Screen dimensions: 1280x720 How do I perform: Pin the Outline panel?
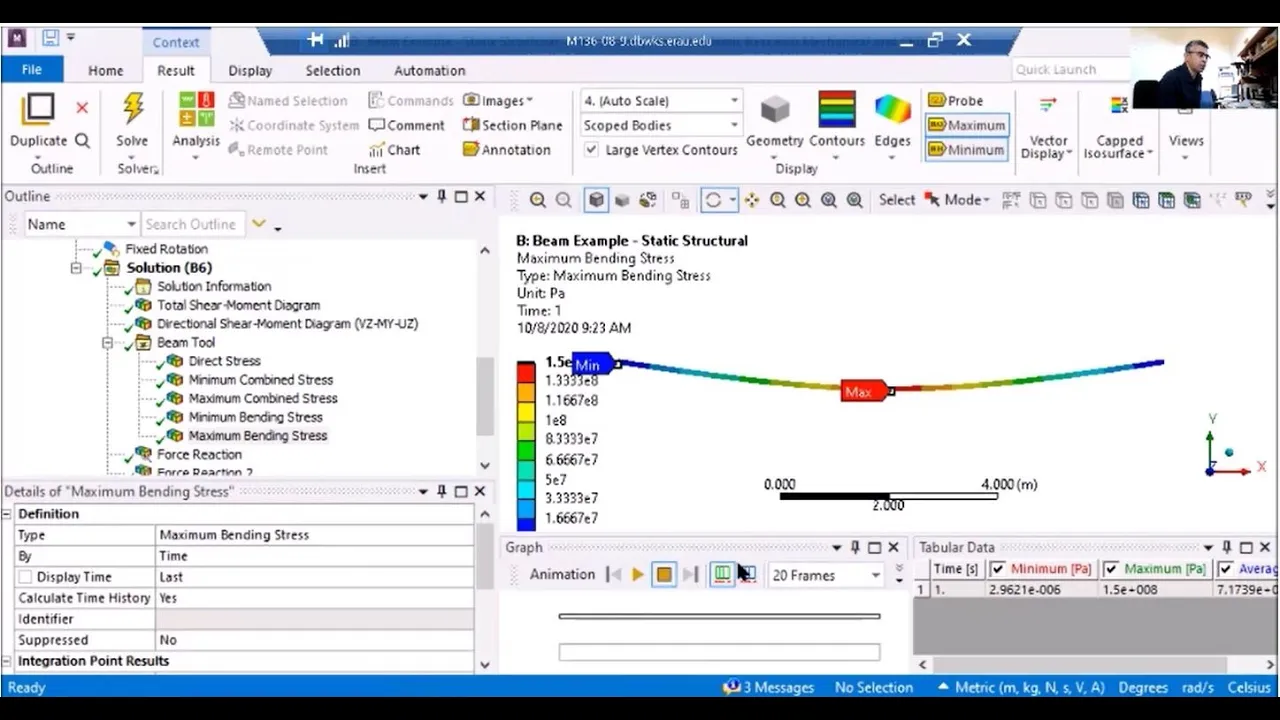click(442, 197)
